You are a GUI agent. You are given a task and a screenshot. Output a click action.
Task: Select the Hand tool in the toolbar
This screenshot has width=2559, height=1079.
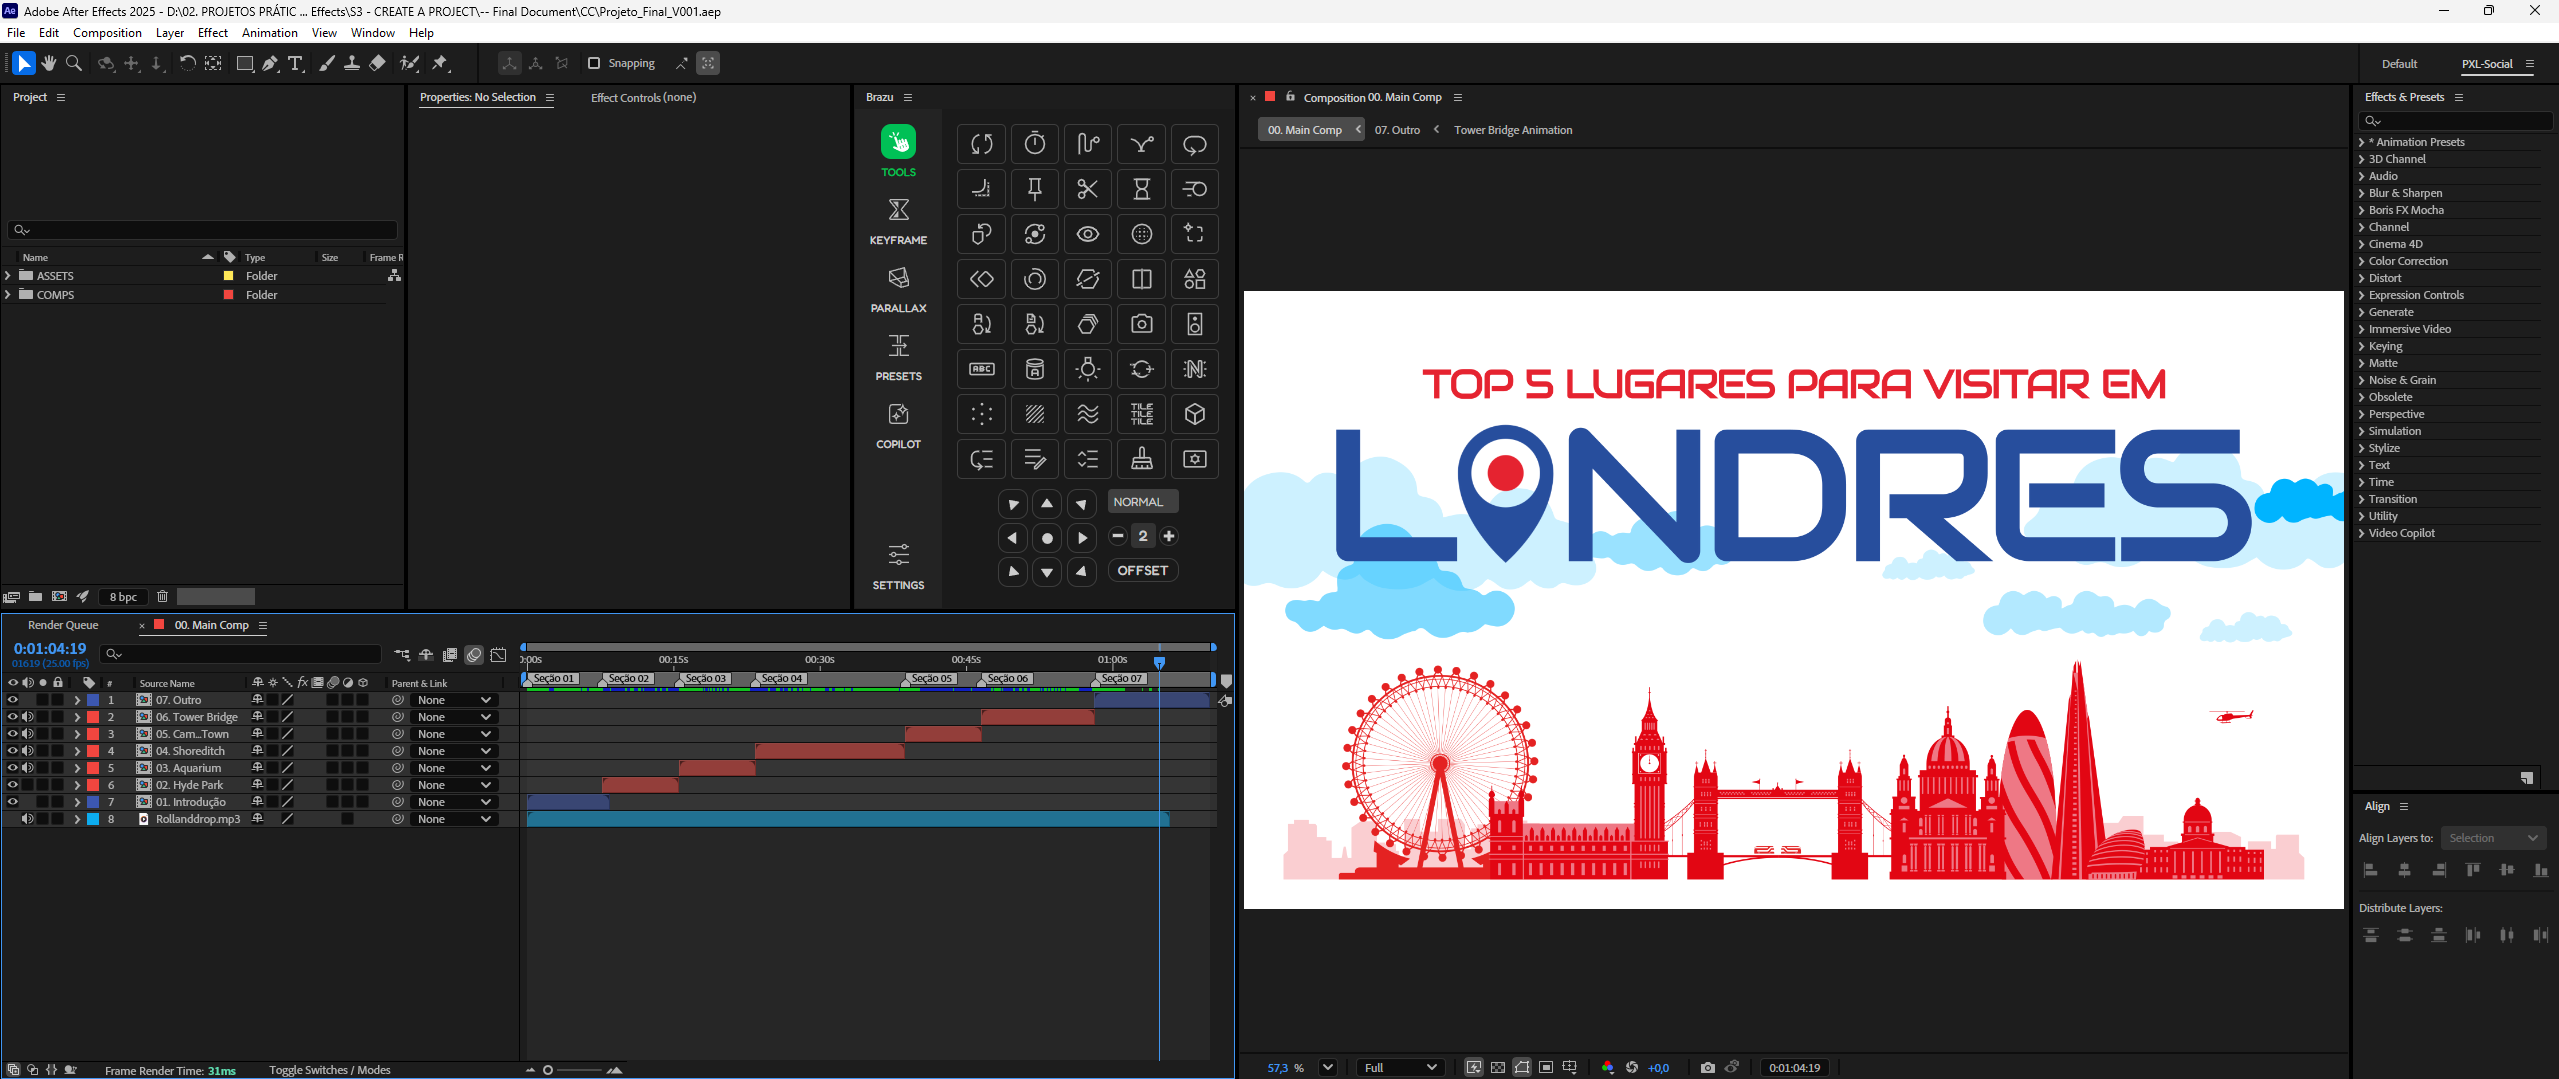click(48, 63)
